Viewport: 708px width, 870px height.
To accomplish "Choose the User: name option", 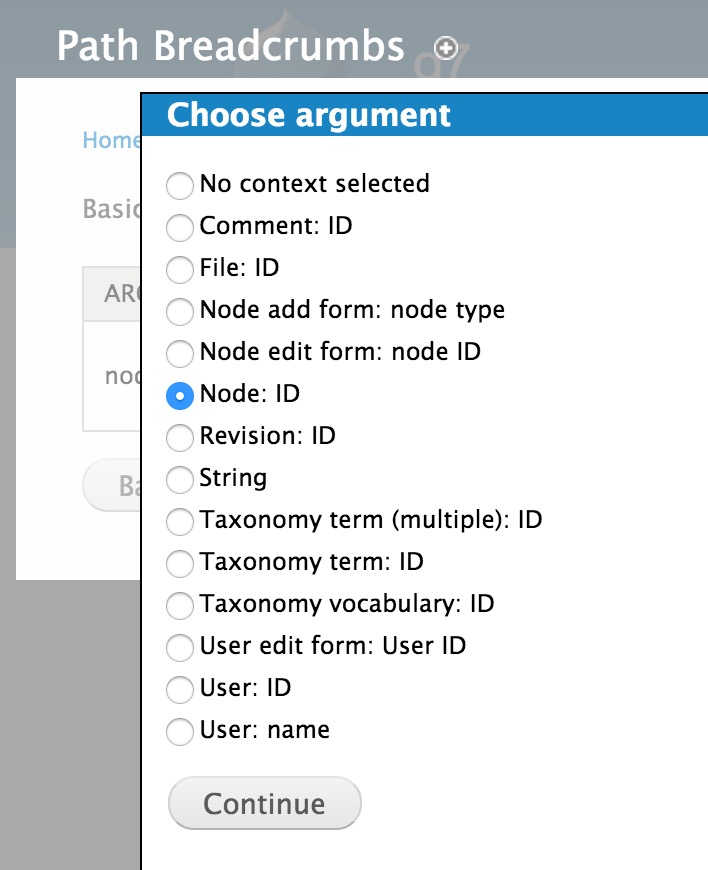I will pos(180,731).
